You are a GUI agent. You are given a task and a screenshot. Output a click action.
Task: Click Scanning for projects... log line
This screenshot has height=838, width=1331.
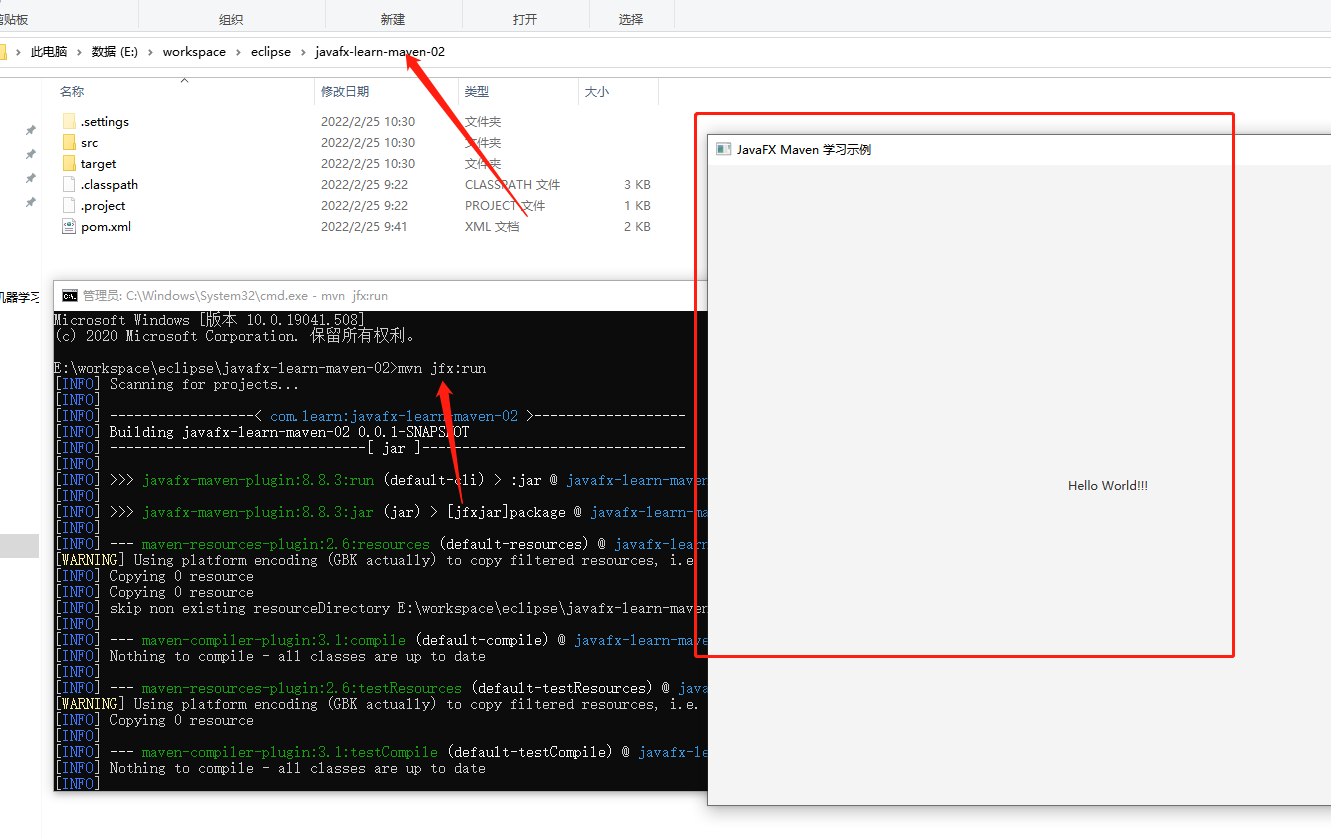point(204,384)
